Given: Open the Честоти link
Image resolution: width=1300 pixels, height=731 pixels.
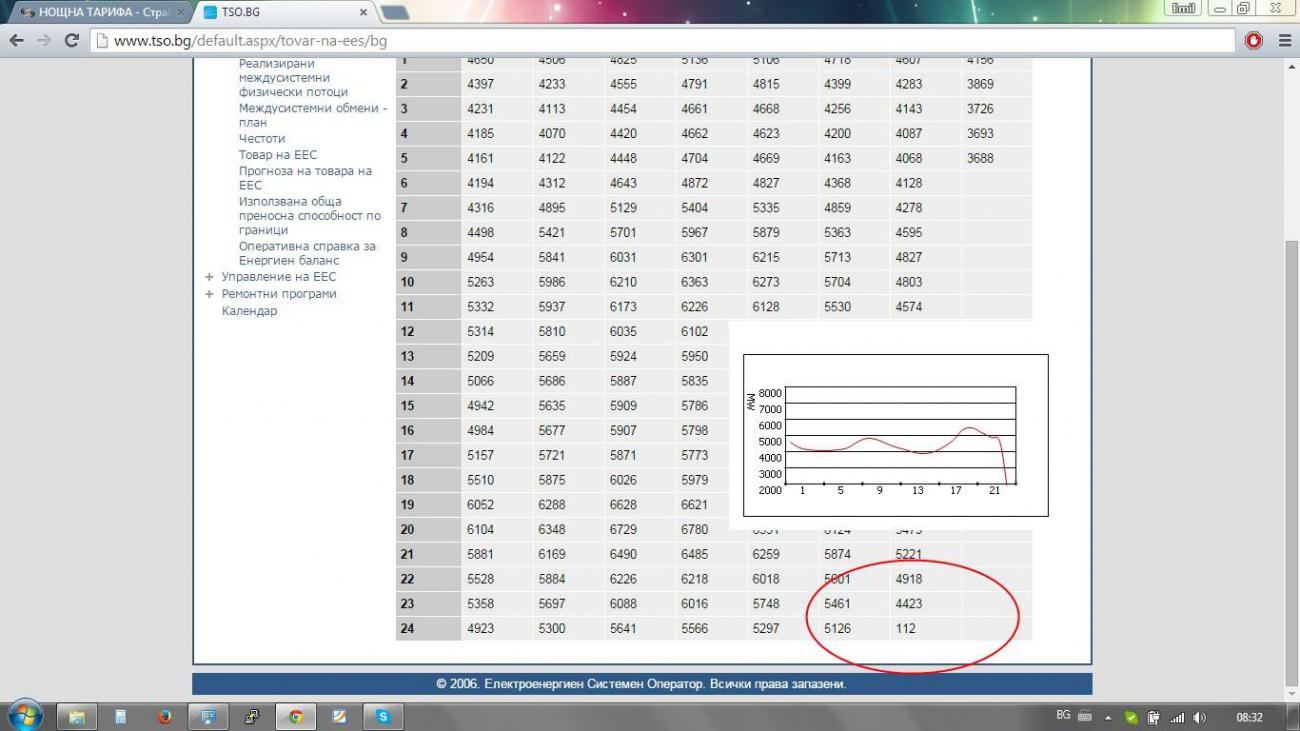Looking at the screenshot, I should [x=262, y=139].
